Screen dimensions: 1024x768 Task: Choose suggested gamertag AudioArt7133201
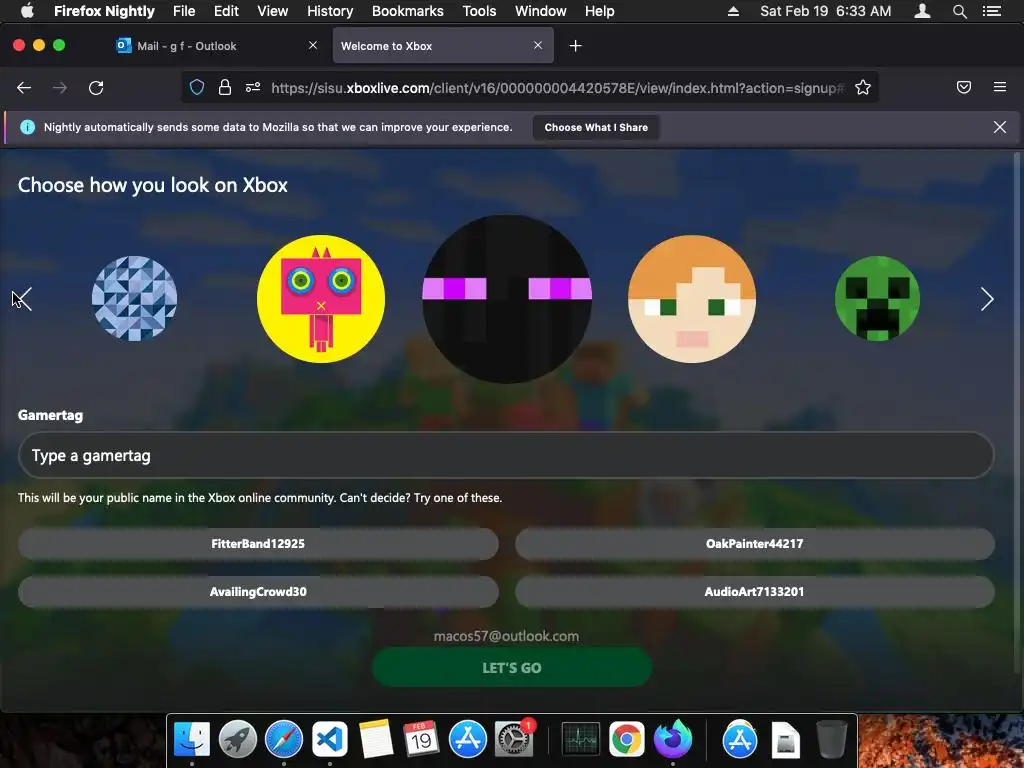754,592
